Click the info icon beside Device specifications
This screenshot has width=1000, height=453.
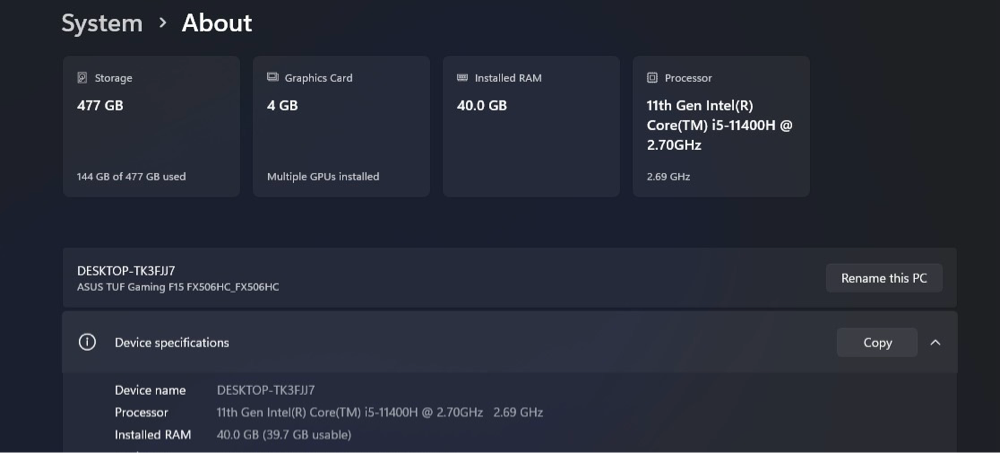pyautogui.click(x=87, y=342)
